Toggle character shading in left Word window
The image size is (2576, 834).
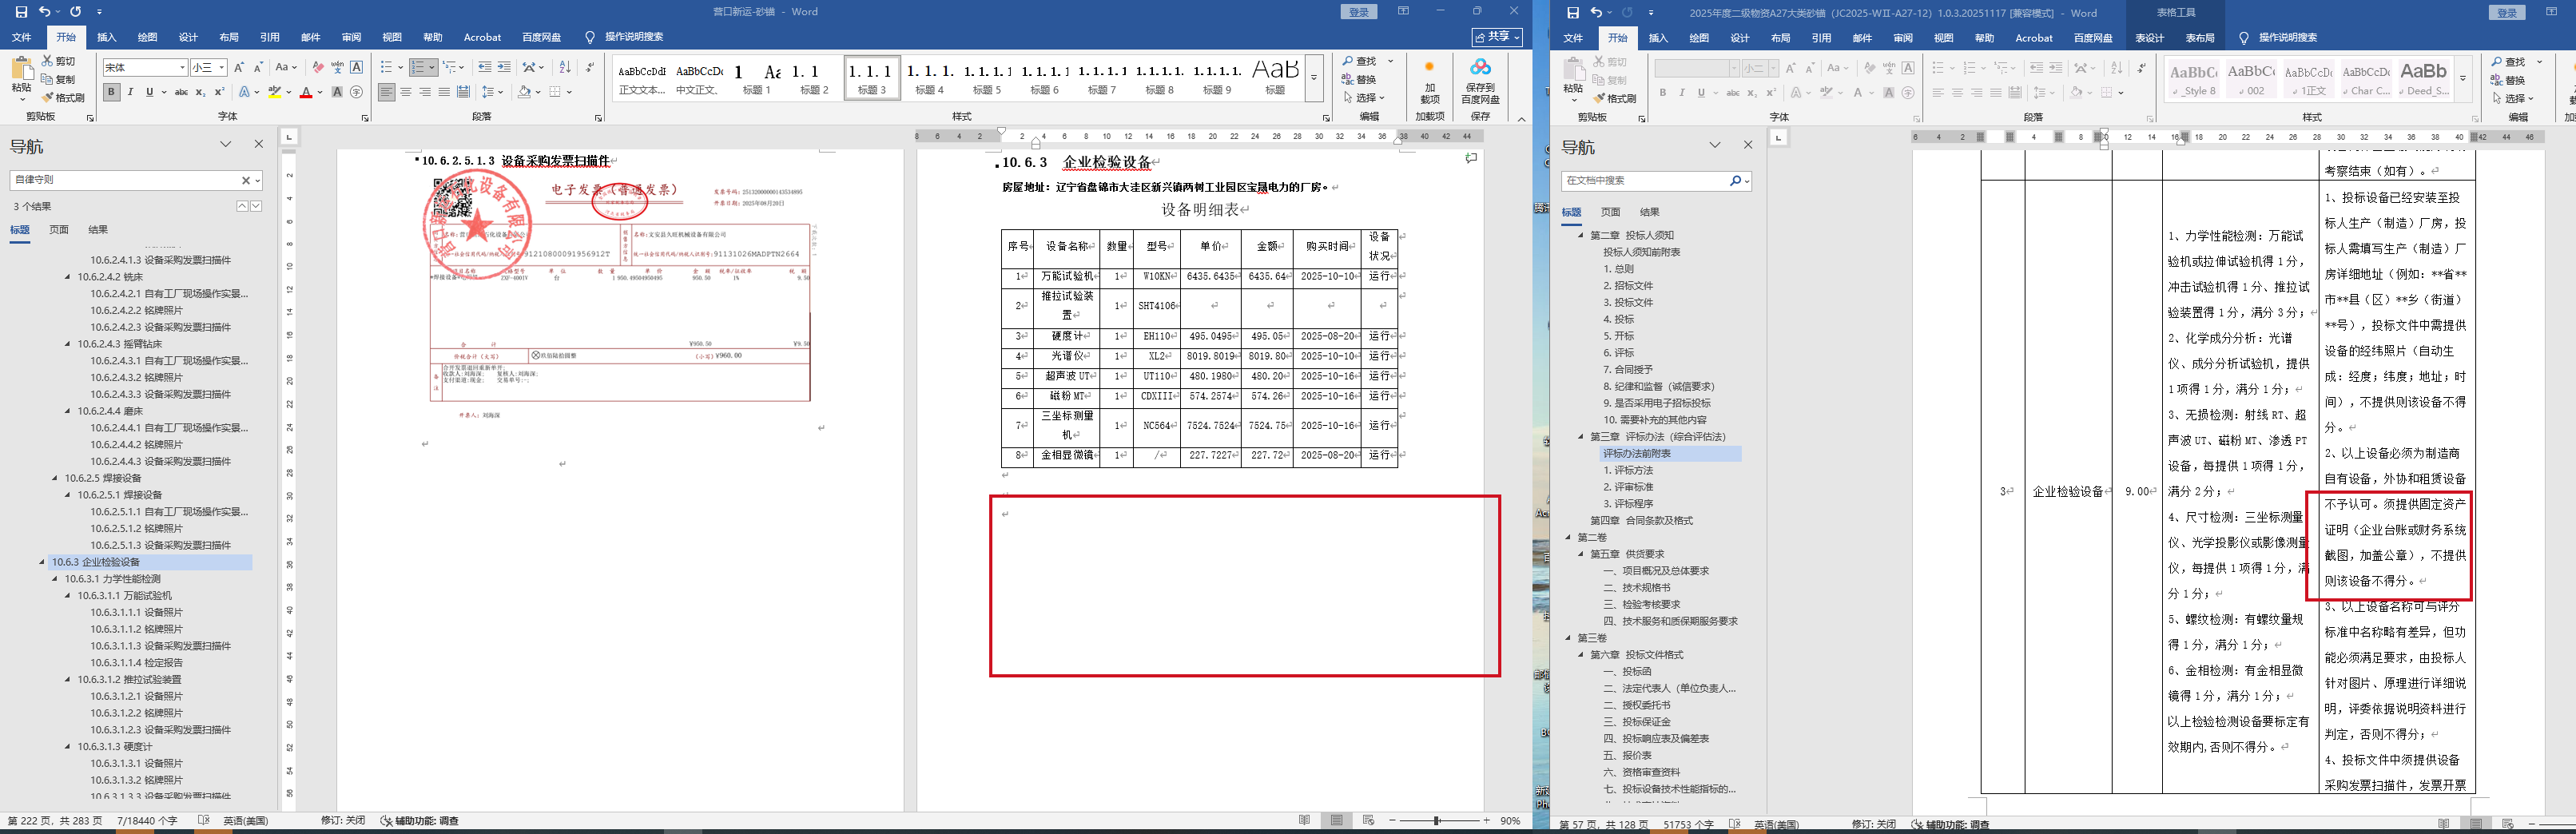point(337,92)
